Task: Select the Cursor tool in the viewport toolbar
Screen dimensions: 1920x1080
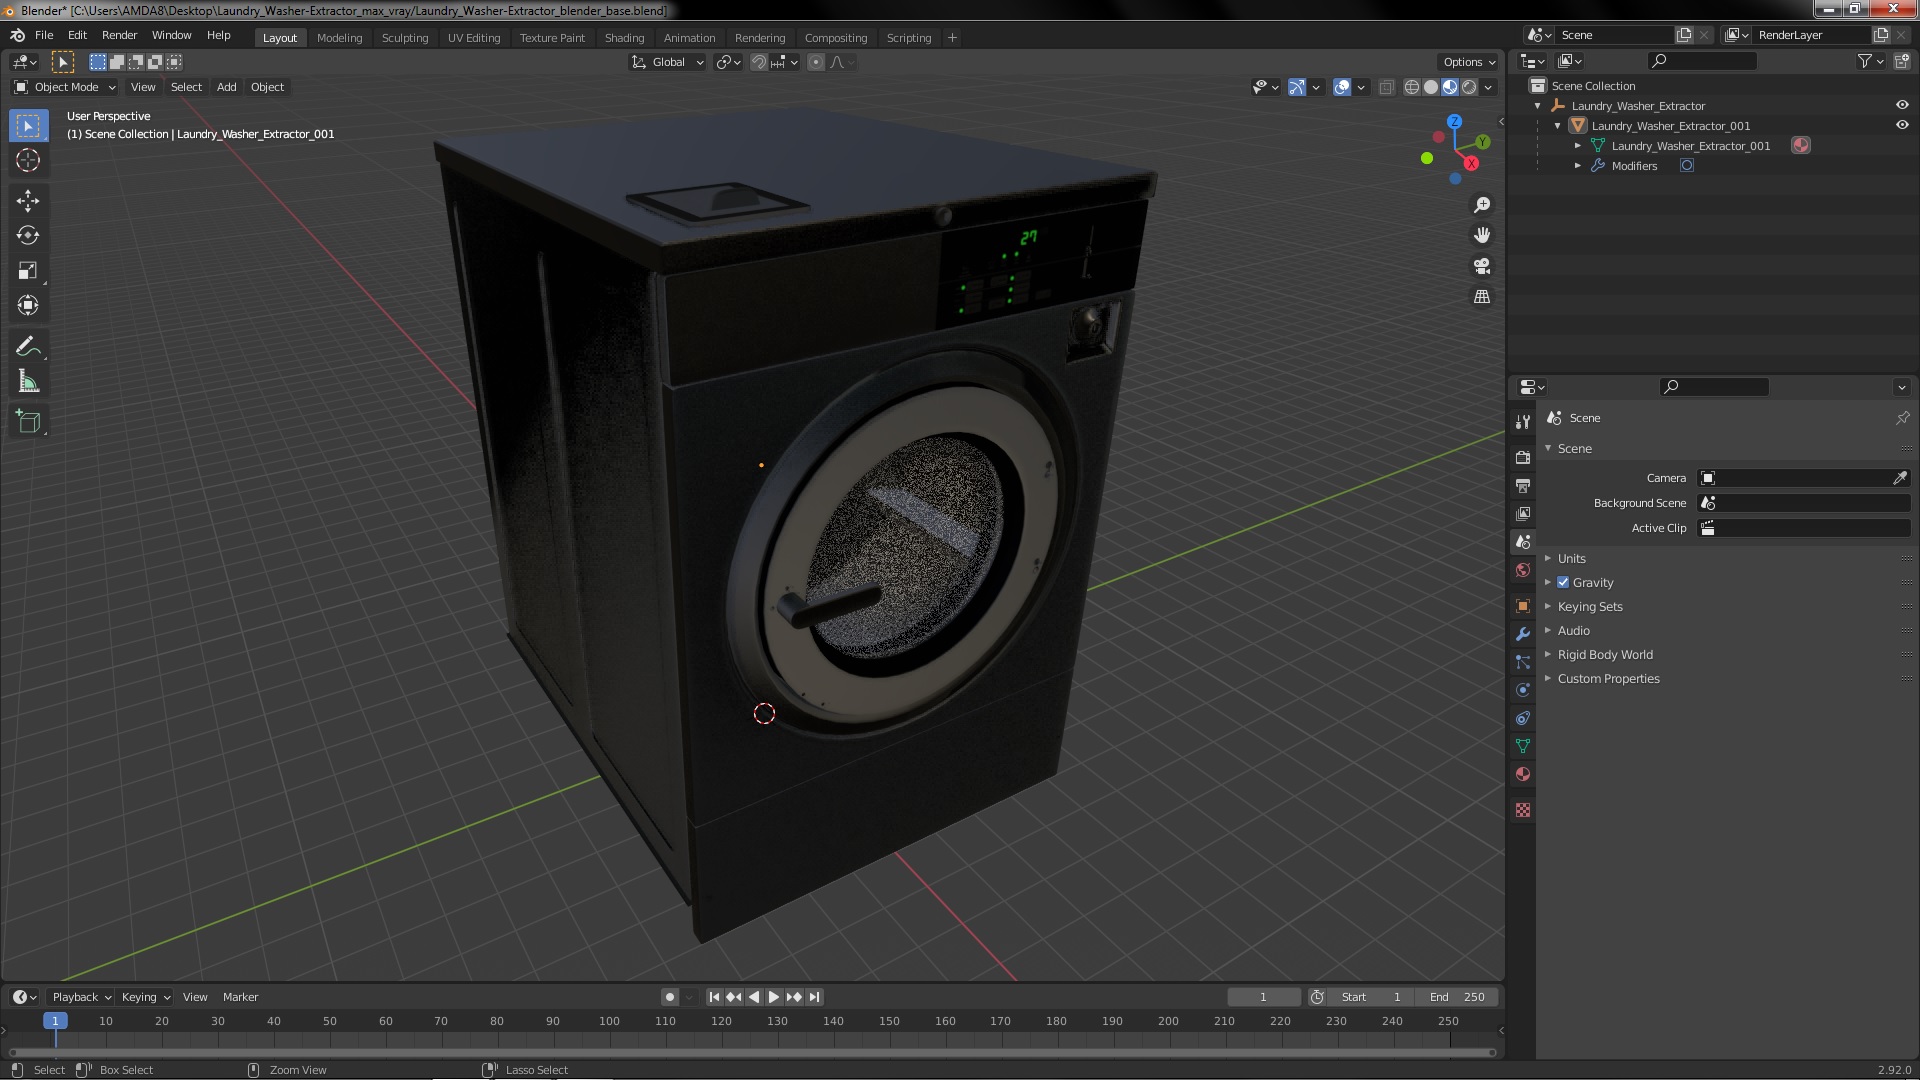Action: [x=28, y=160]
